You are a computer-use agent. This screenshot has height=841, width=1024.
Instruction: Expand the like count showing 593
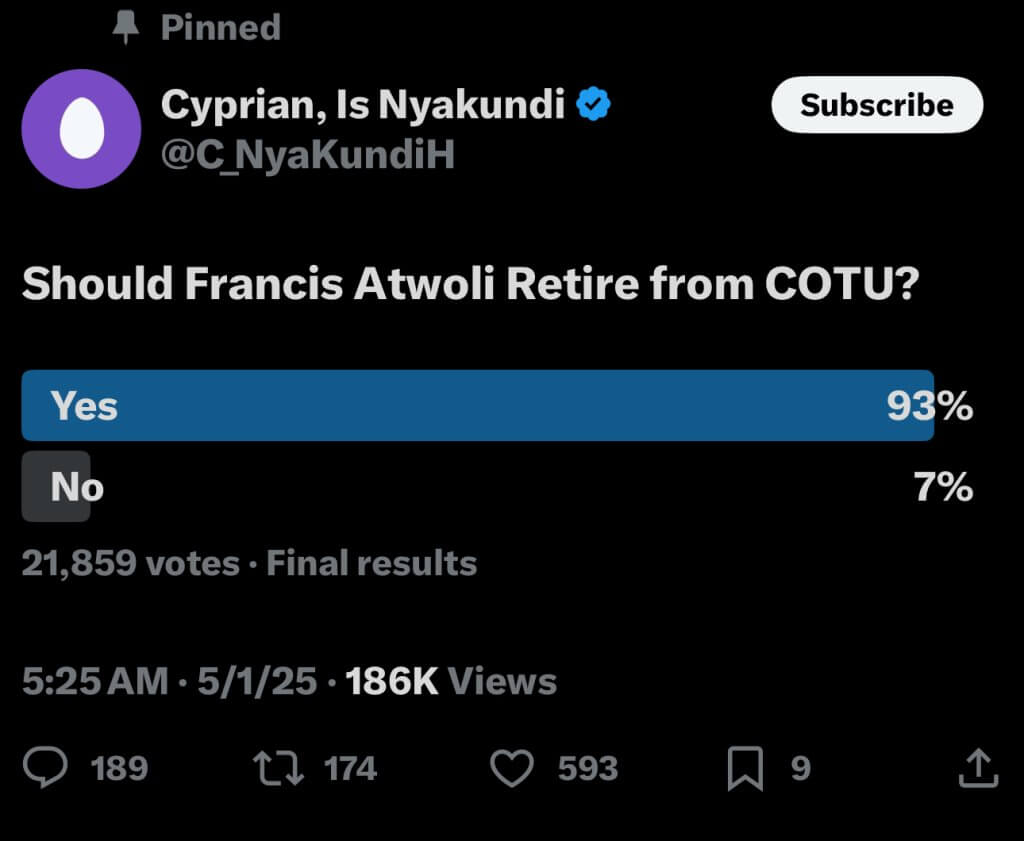[x=589, y=769]
